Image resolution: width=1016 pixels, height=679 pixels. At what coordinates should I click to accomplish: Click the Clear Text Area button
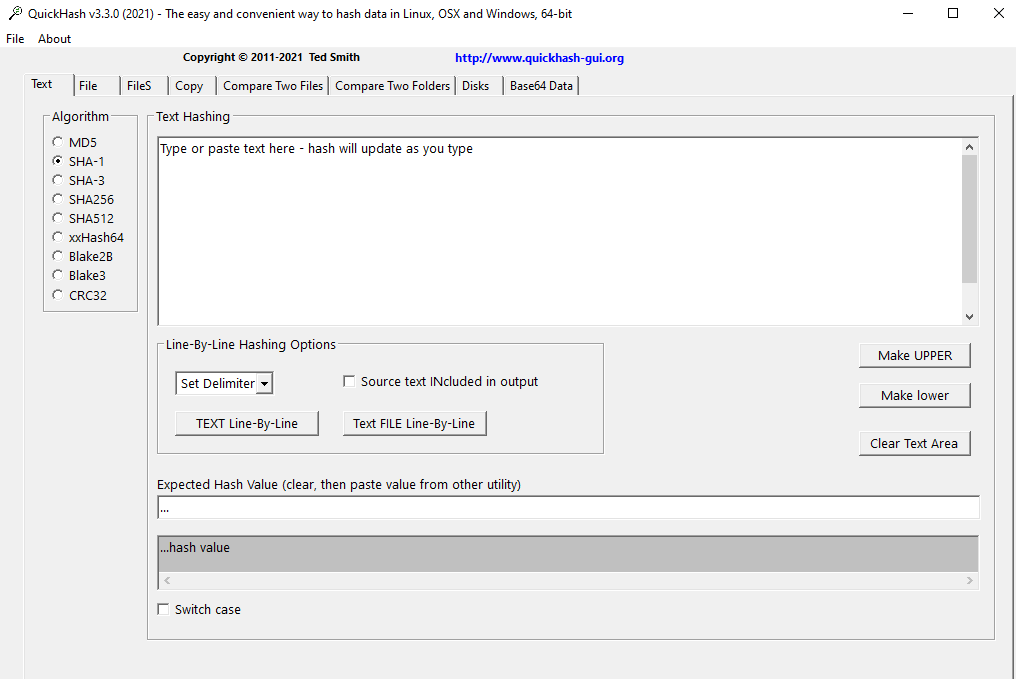pyautogui.click(x=915, y=444)
